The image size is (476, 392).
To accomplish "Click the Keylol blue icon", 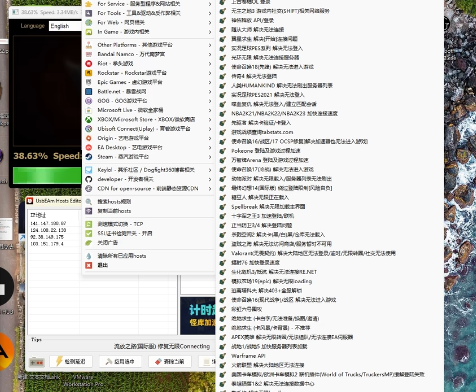I will (89, 170).
